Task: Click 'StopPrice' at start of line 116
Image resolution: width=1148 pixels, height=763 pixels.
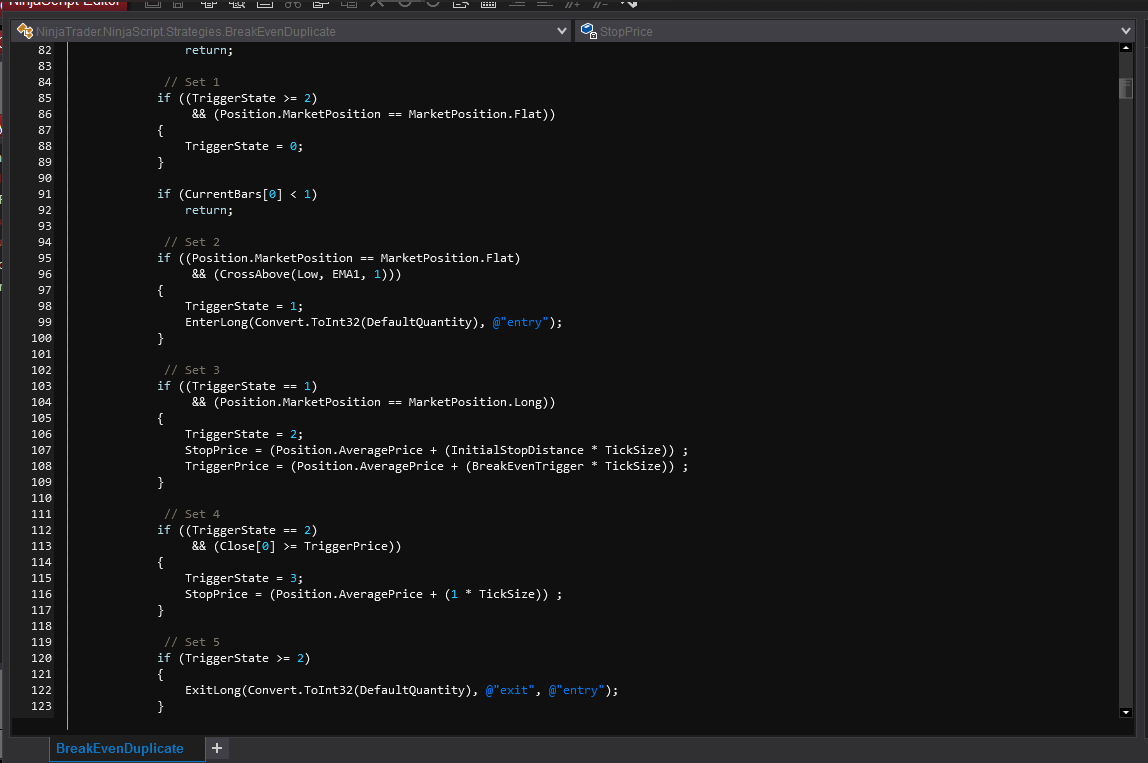Action: tap(216, 595)
